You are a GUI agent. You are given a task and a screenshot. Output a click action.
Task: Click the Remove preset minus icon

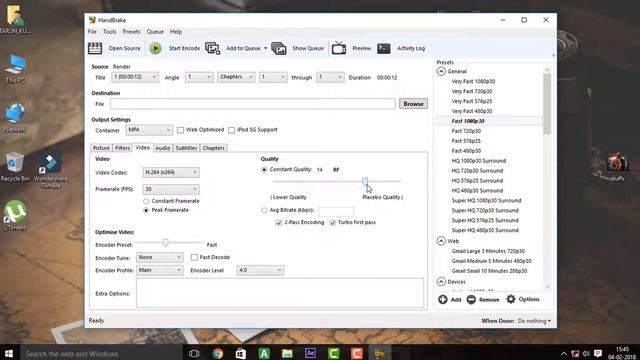coord(471,300)
